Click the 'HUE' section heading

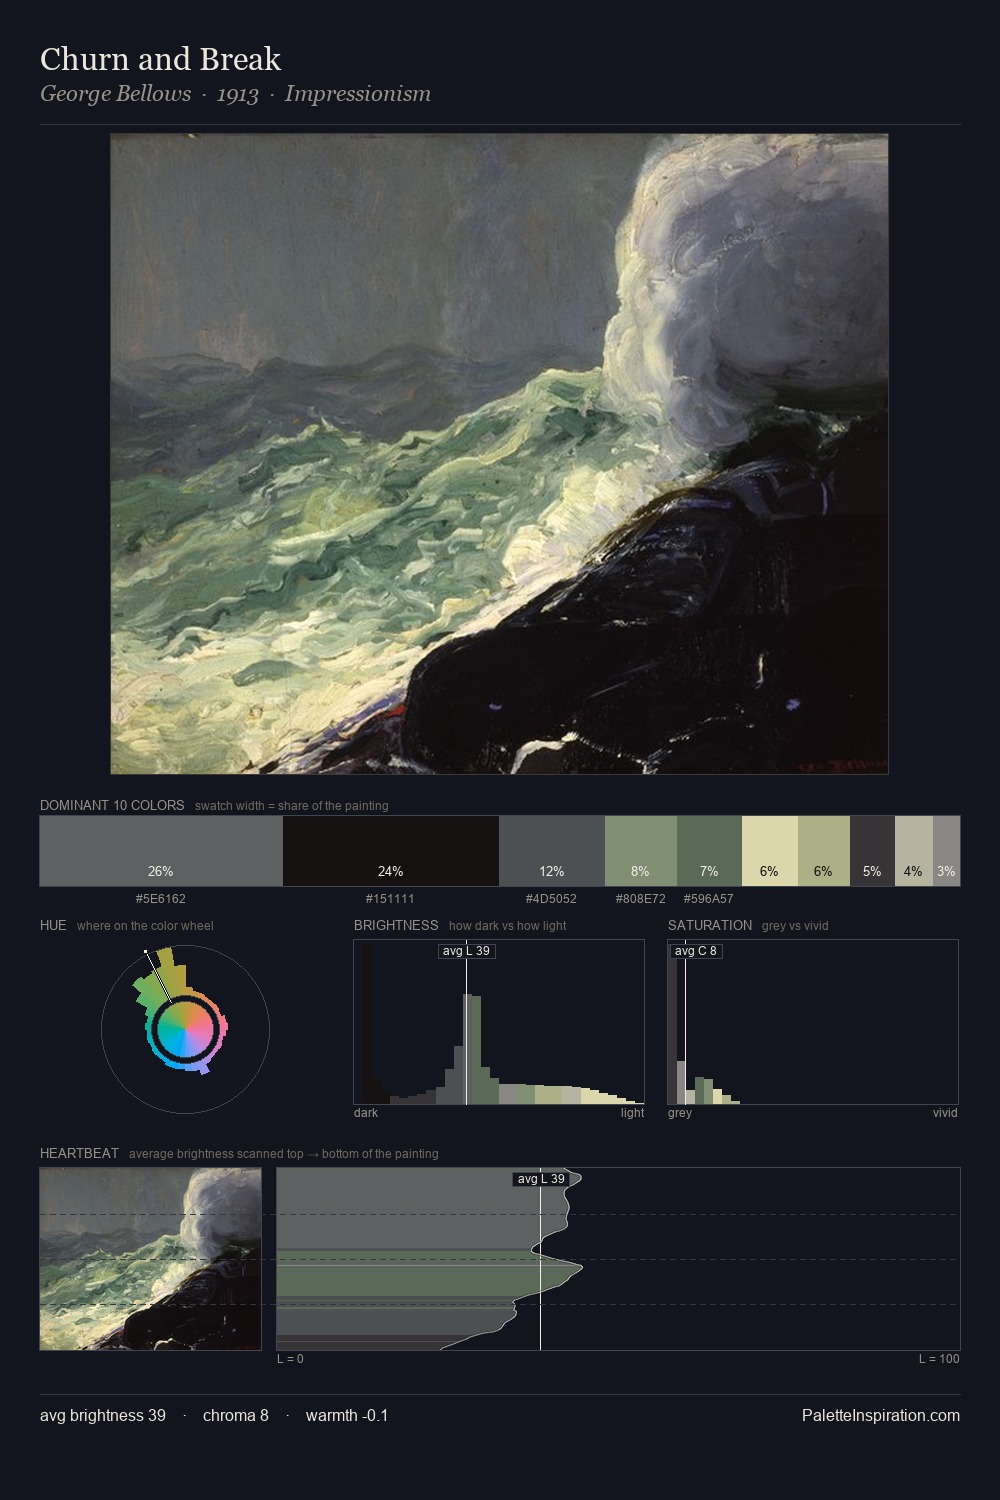coord(53,925)
